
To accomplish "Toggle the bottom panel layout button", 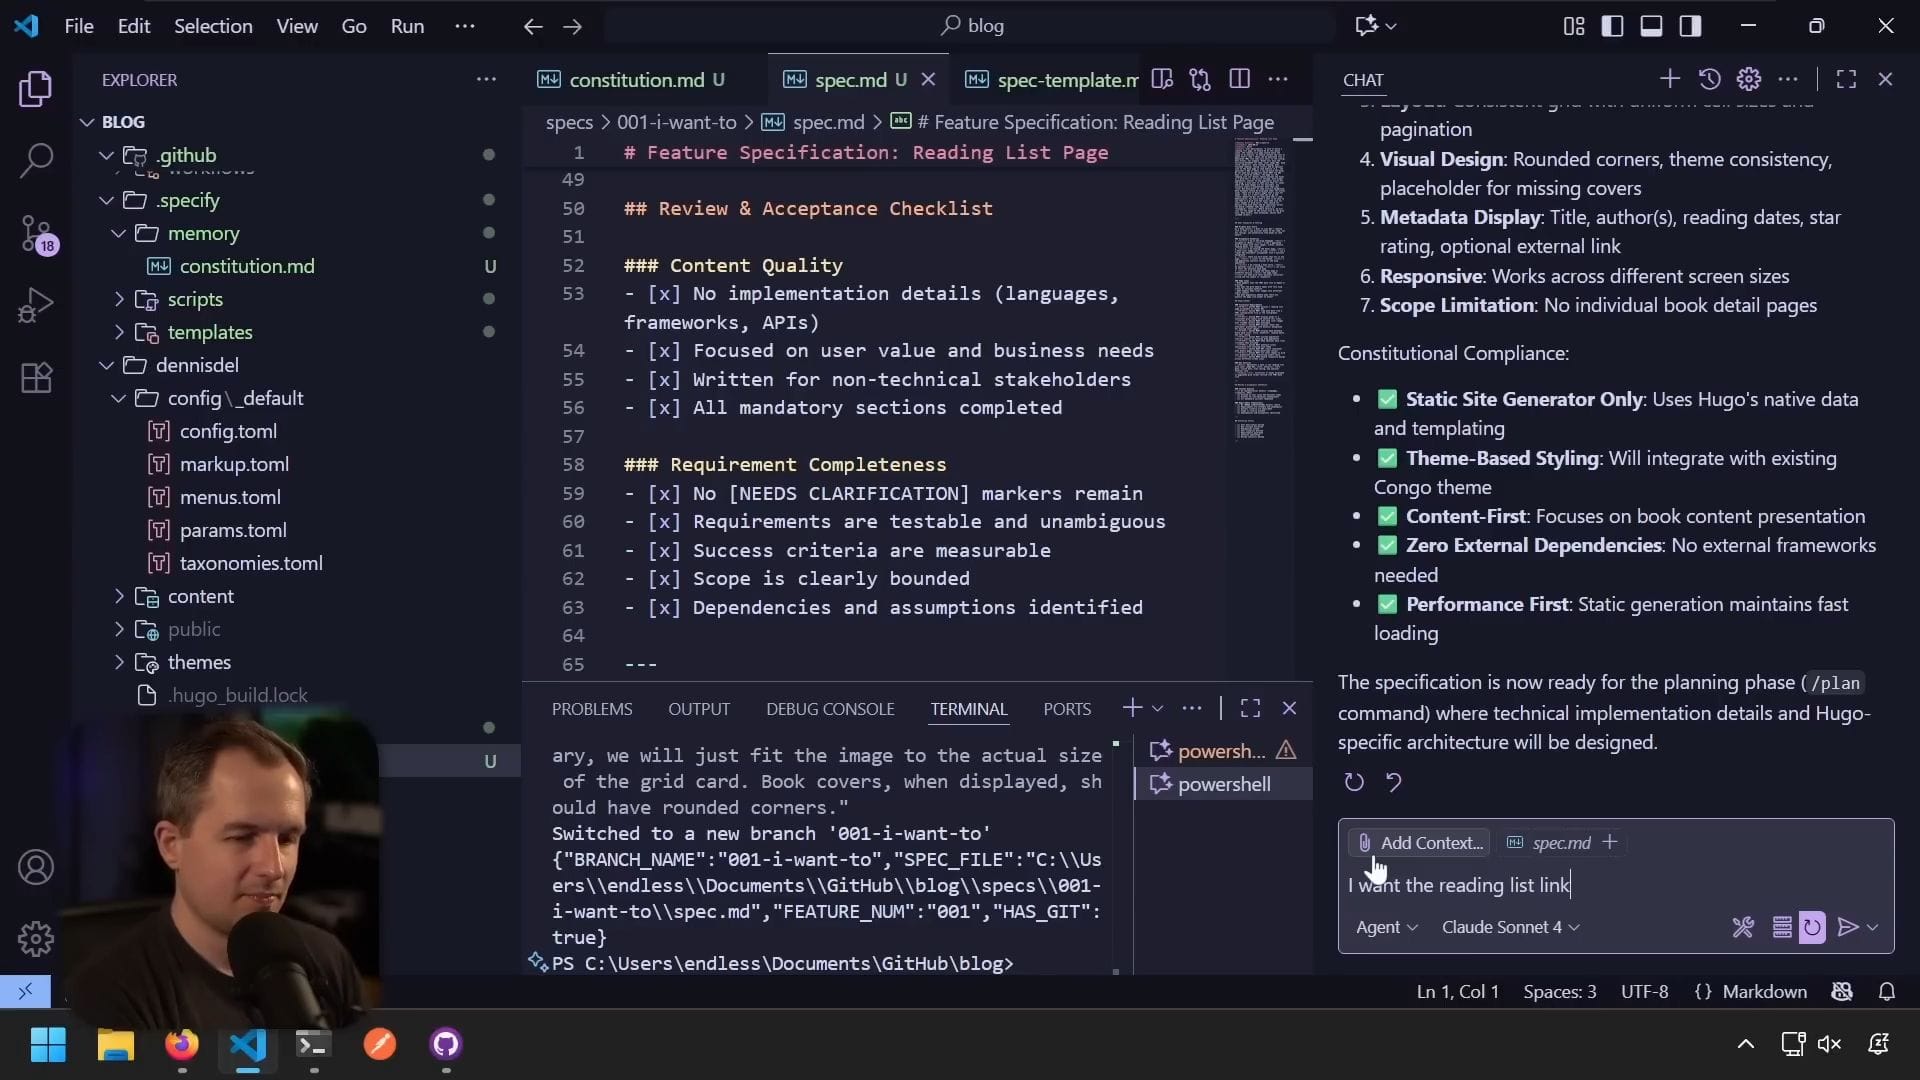I will 1651,26.
